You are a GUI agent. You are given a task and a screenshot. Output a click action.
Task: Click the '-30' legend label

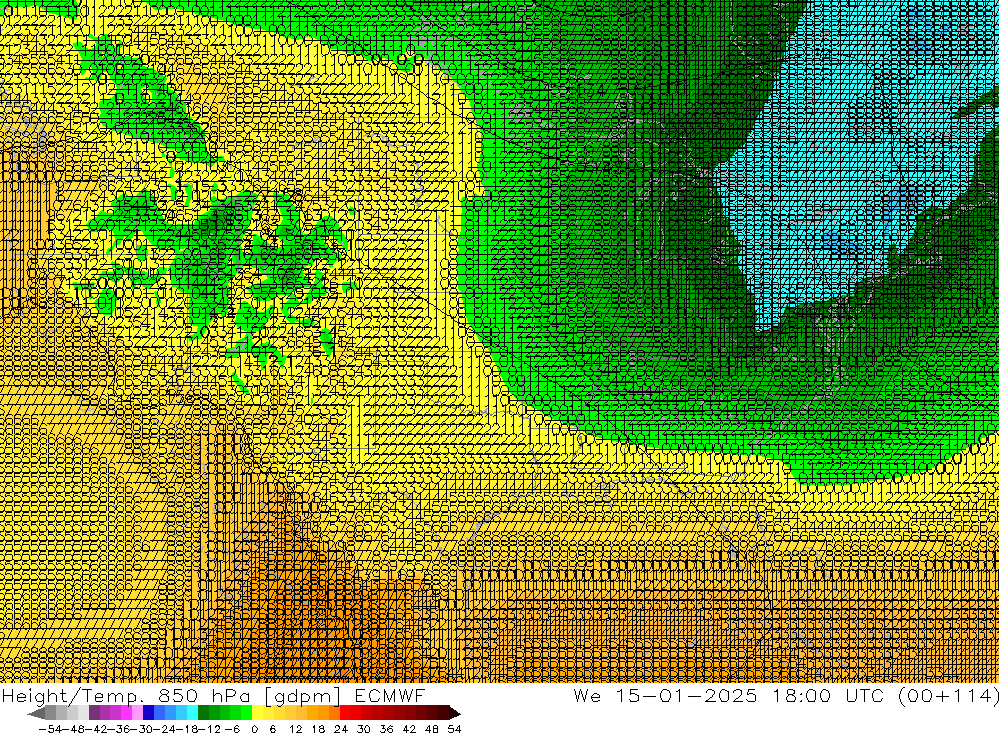point(142,729)
